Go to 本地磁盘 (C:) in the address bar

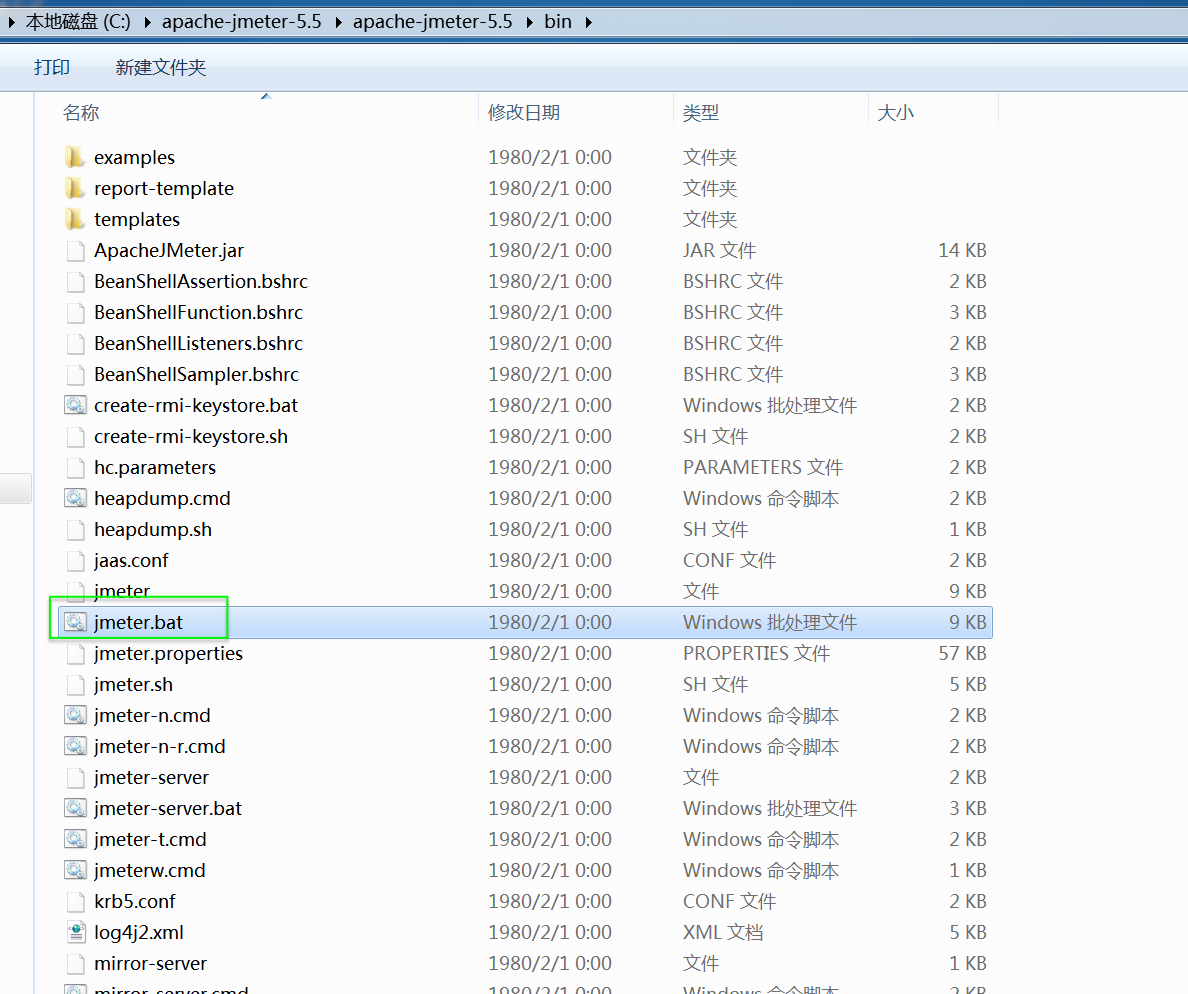point(78,21)
